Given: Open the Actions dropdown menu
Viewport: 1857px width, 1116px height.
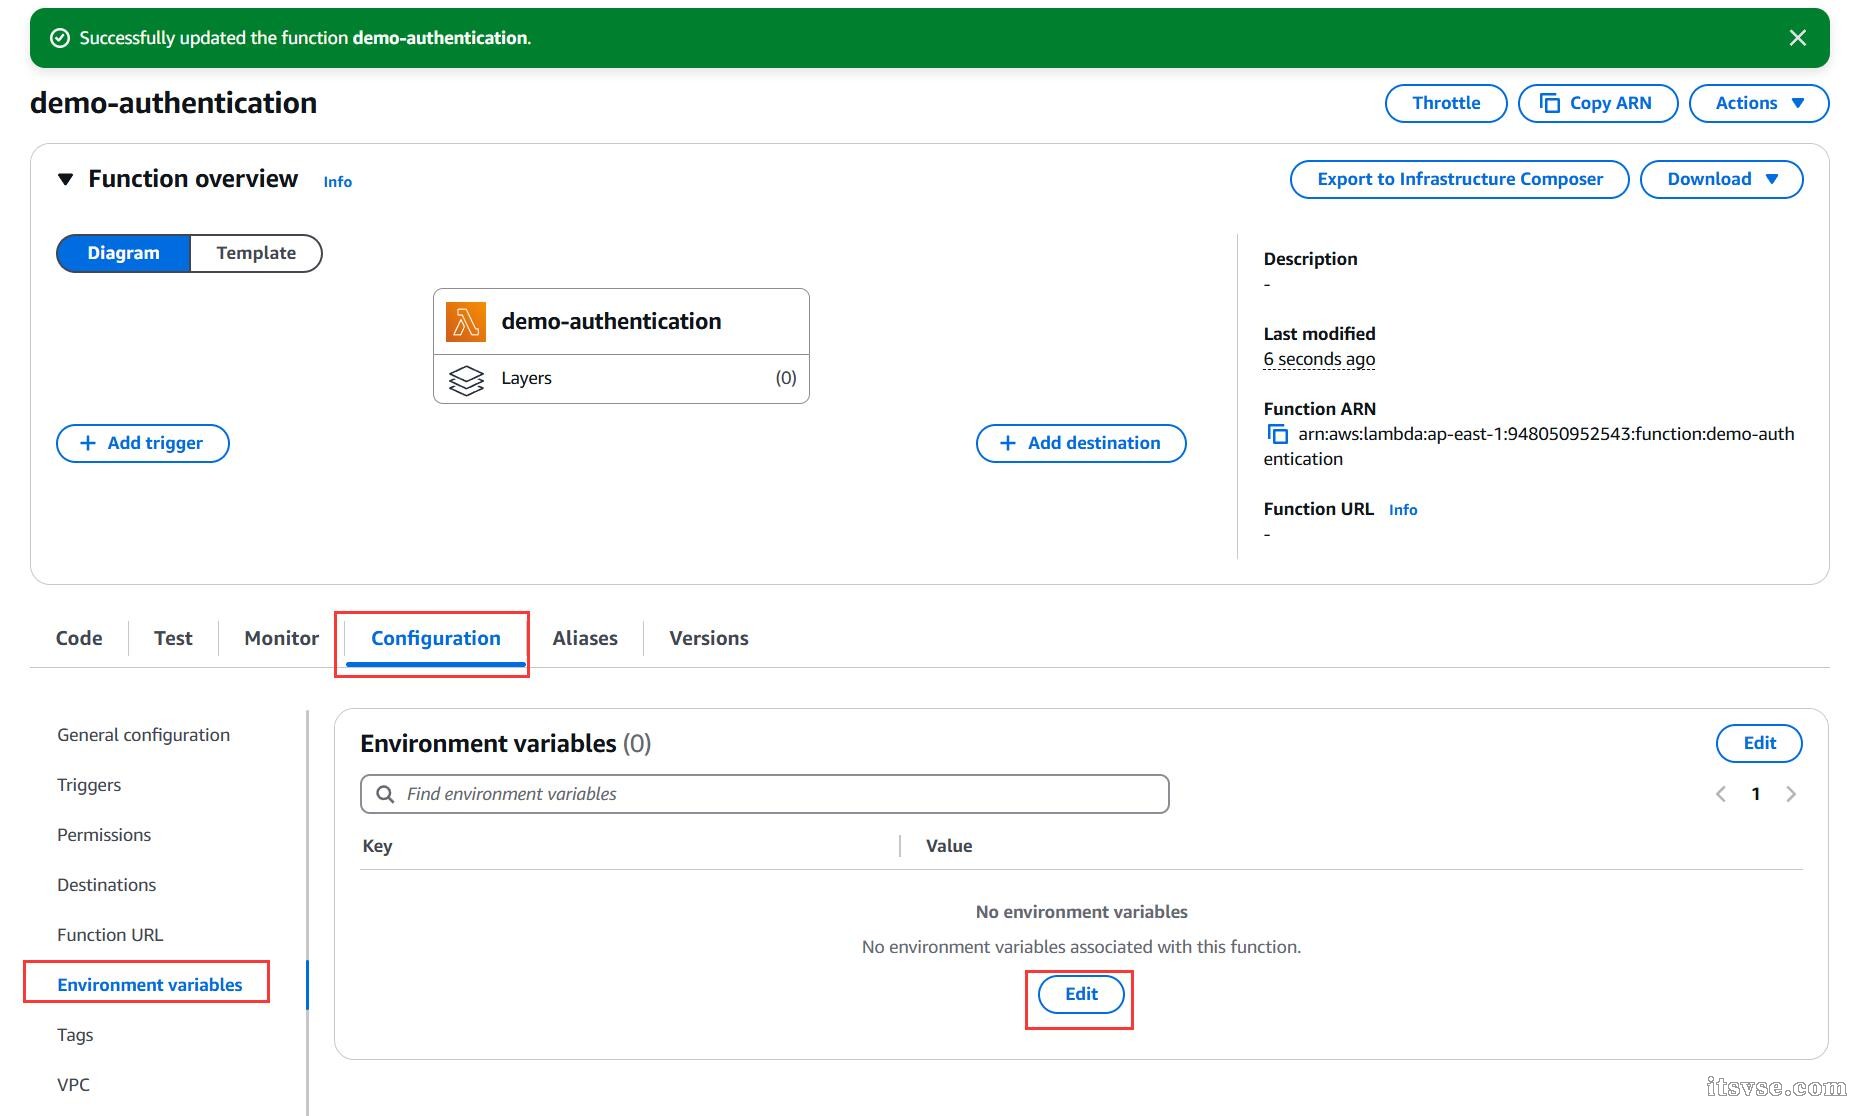Looking at the screenshot, I should pos(1758,103).
